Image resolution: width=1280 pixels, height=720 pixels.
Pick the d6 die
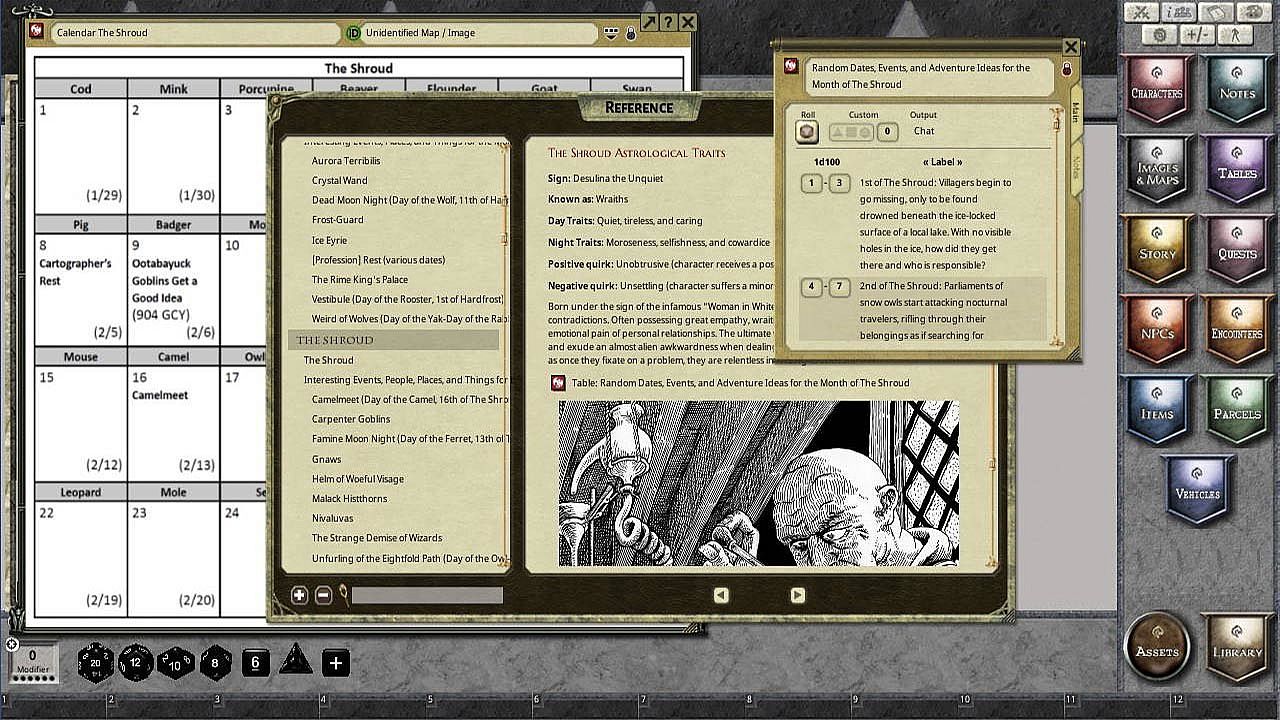(256, 662)
